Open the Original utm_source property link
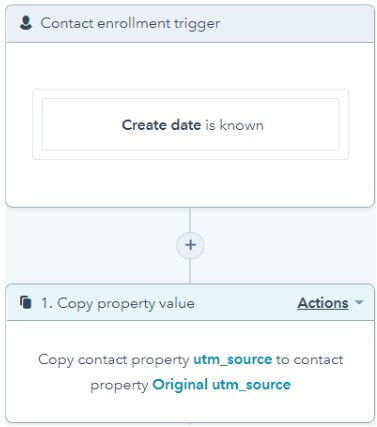 pyautogui.click(x=221, y=385)
